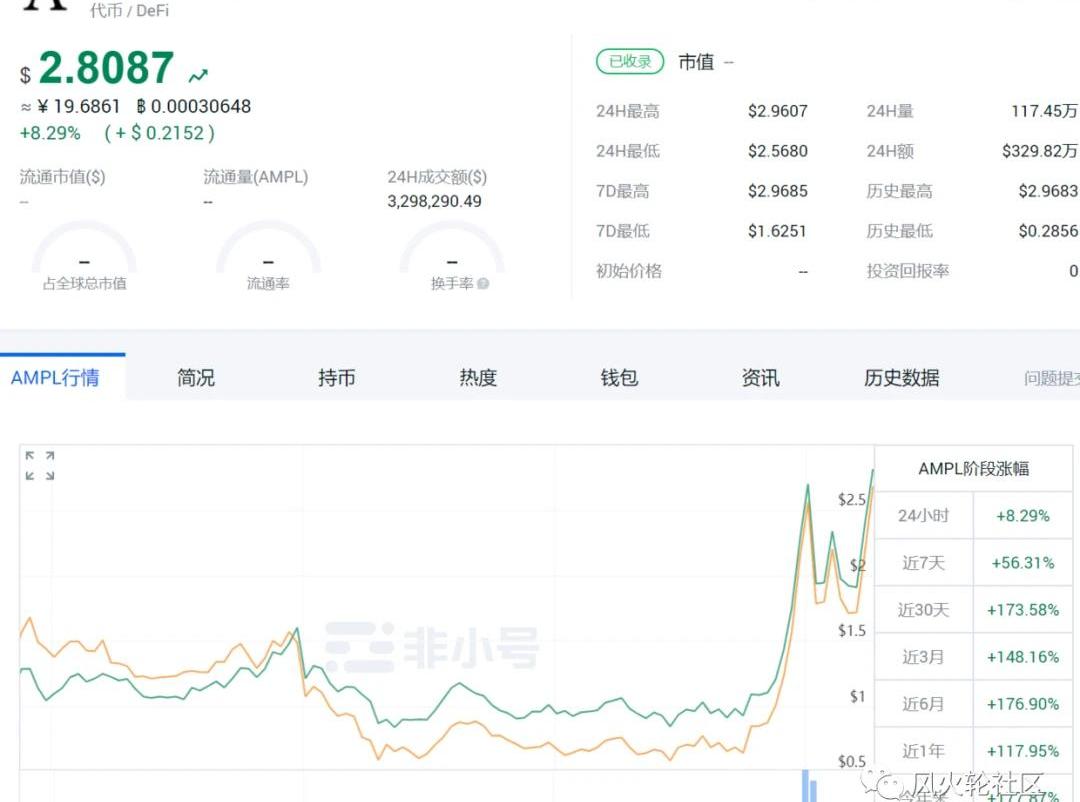Click the fullscreen expand icon on chart
Screen dimensions: 1080x802
coord(40,465)
